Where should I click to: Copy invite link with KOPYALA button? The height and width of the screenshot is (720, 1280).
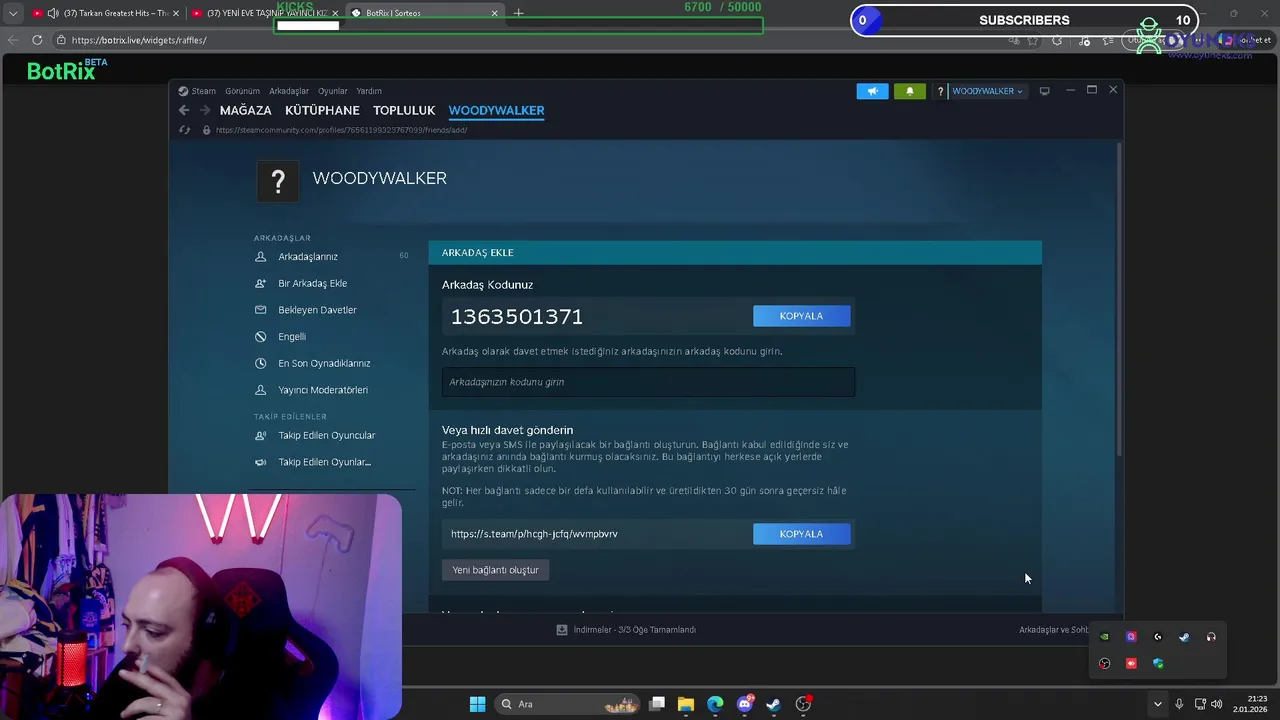(x=801, y=534)
